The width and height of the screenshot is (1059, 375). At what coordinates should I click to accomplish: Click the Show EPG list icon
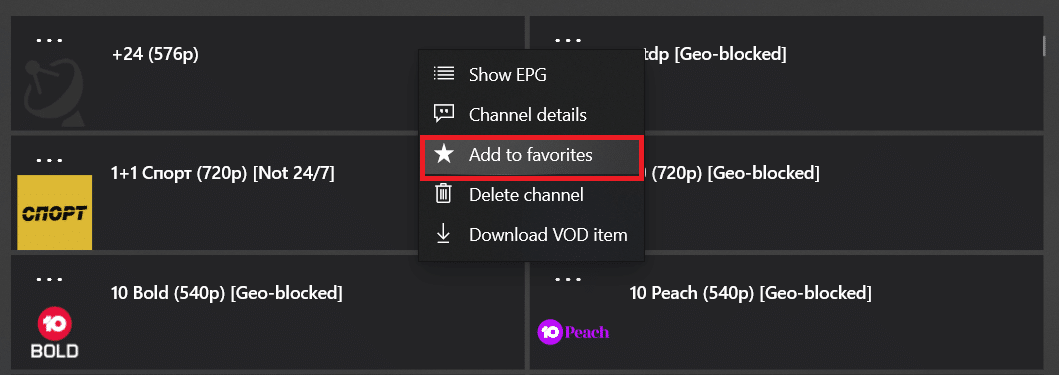(x=444, y=74)
